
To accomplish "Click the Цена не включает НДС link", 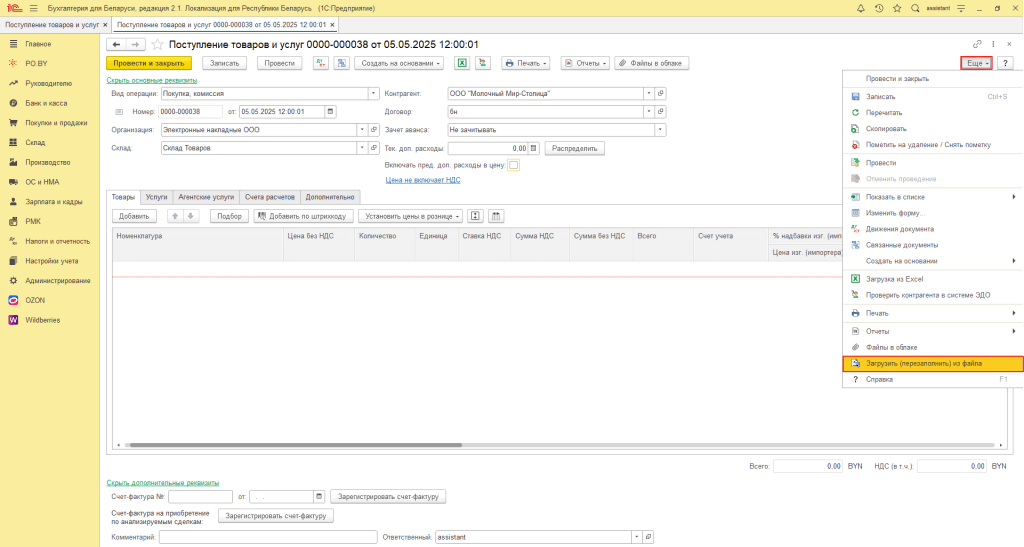I will (x=423, y=180).
